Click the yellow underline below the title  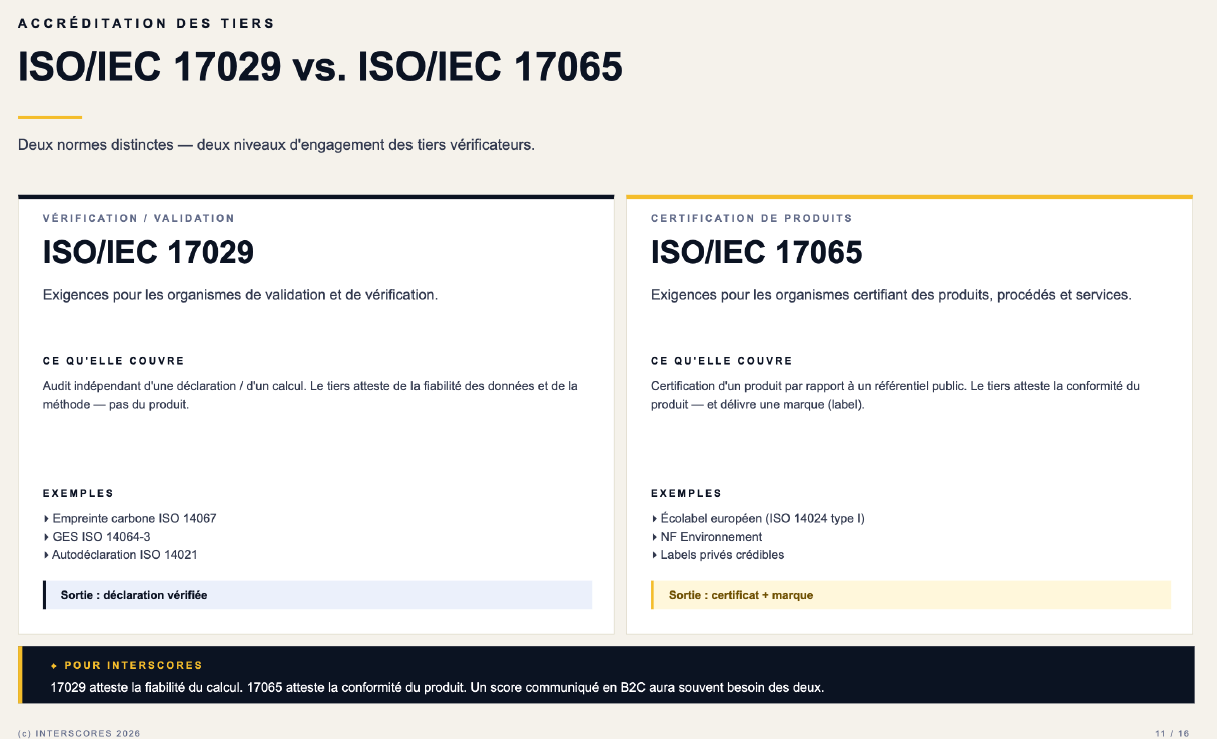(x=50, y=117)
